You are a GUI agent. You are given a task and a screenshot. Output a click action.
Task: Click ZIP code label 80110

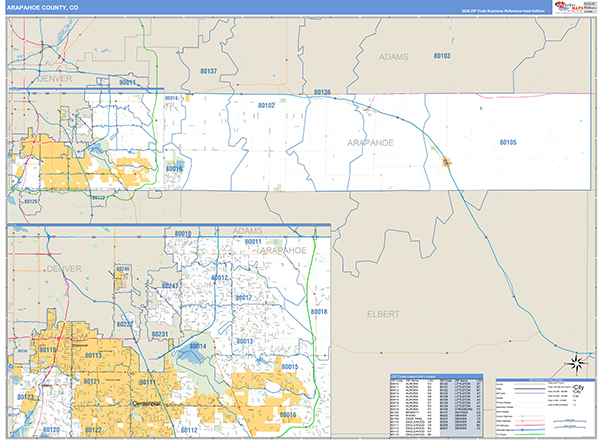(48, 350)
